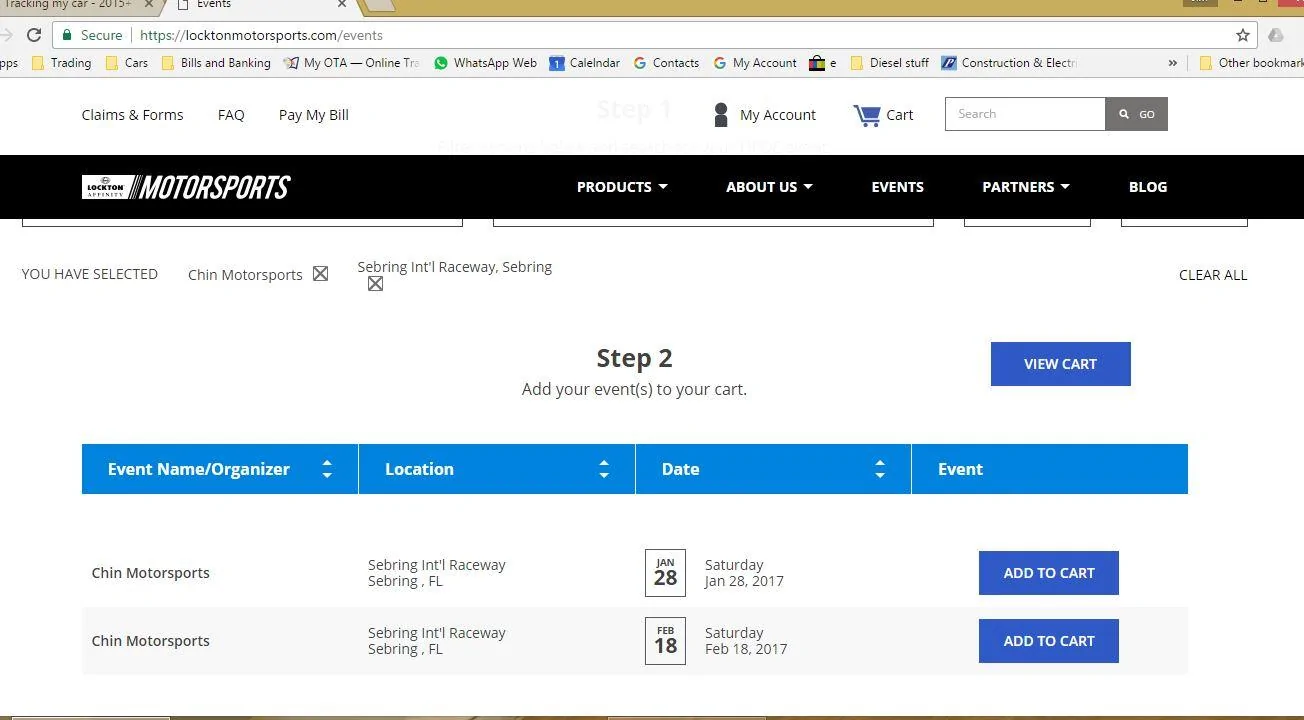Viewport: 1304px width, 720px height.
Task: Click the site Search input field
Action: pyautogui.click(x=1025, y=114)
